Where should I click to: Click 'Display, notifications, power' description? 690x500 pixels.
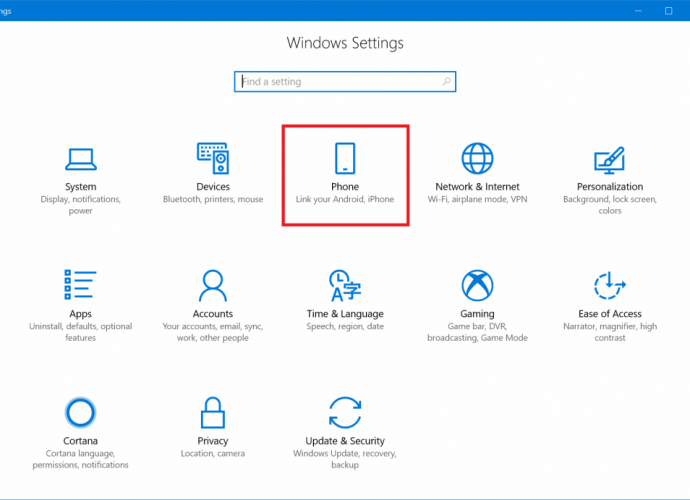coord(81,205)
